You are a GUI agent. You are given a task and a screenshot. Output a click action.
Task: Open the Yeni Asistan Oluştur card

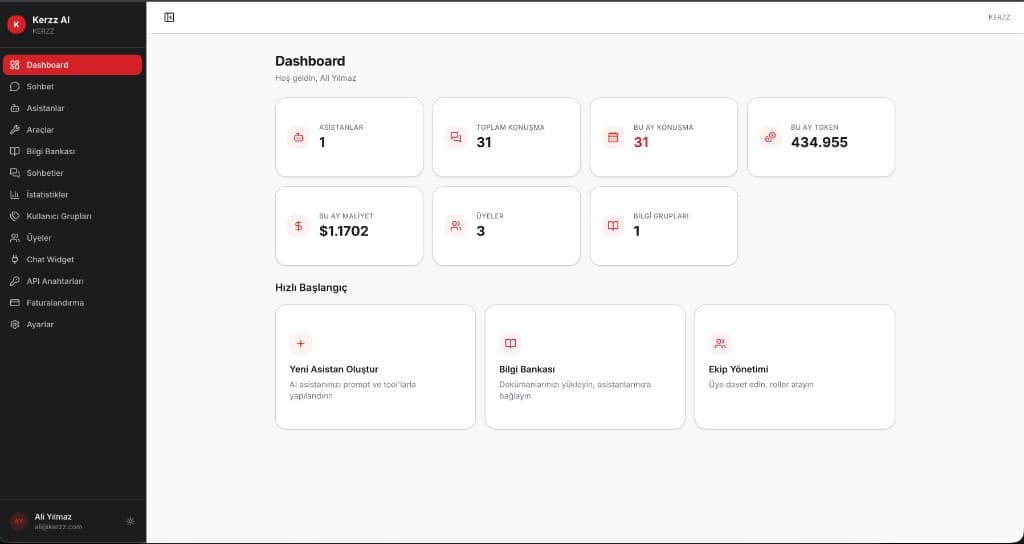click(376, 367)
